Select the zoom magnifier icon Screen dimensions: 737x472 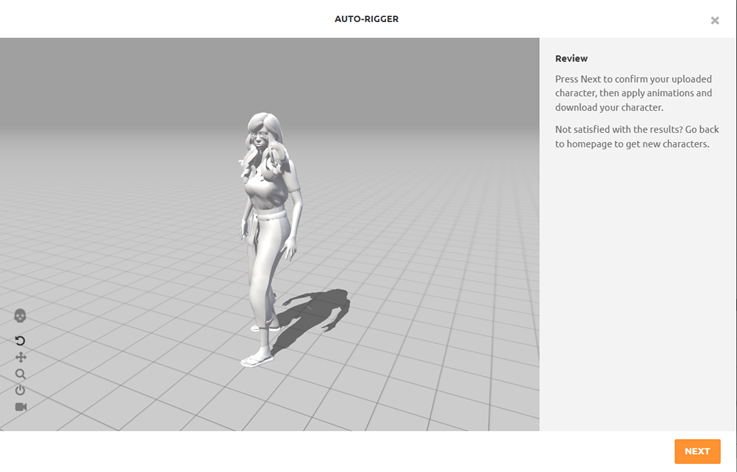(x=20, y=374)
